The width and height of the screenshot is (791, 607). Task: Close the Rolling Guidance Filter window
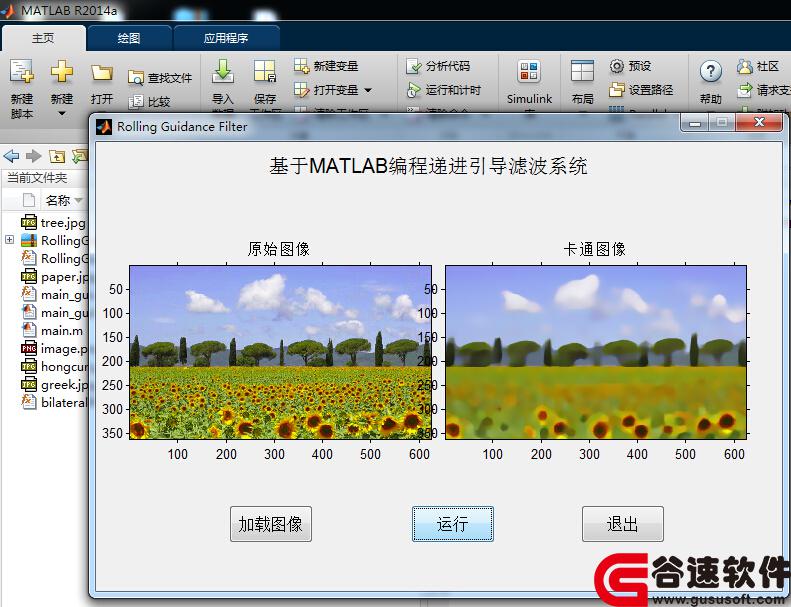(759, 123)
